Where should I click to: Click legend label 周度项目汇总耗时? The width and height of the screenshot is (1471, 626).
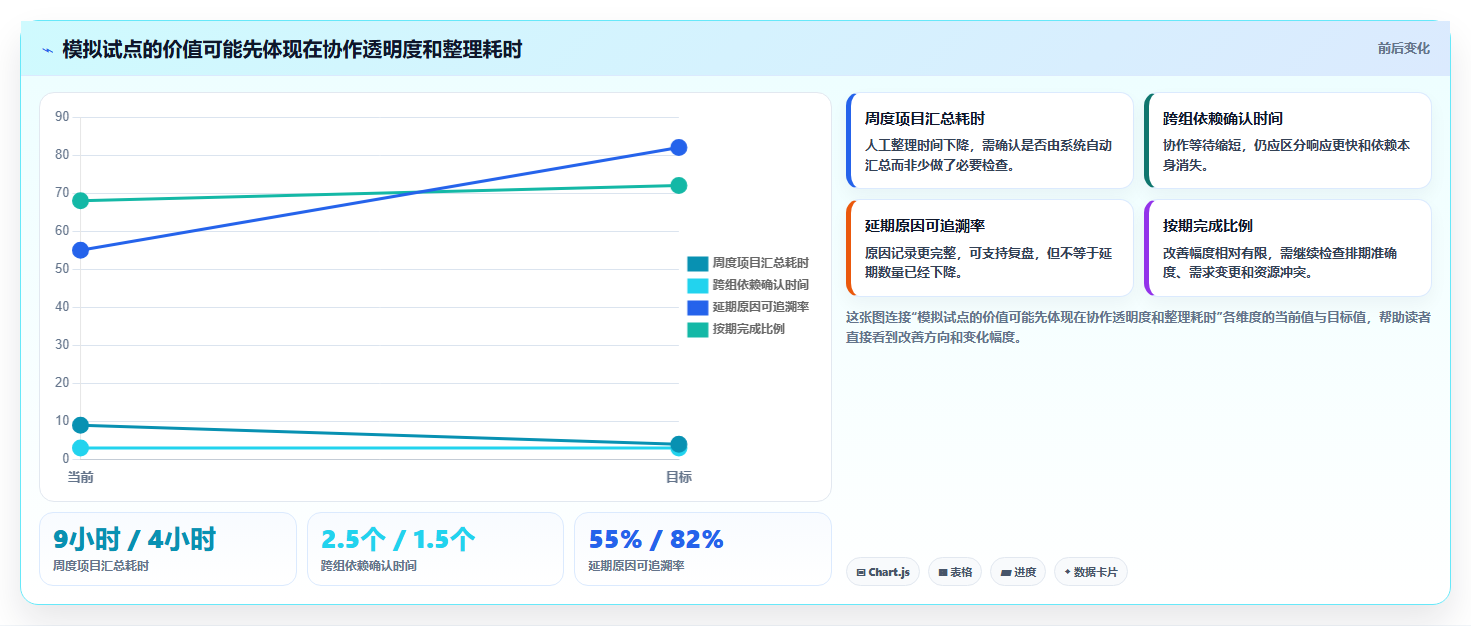[x=760, y=263]
